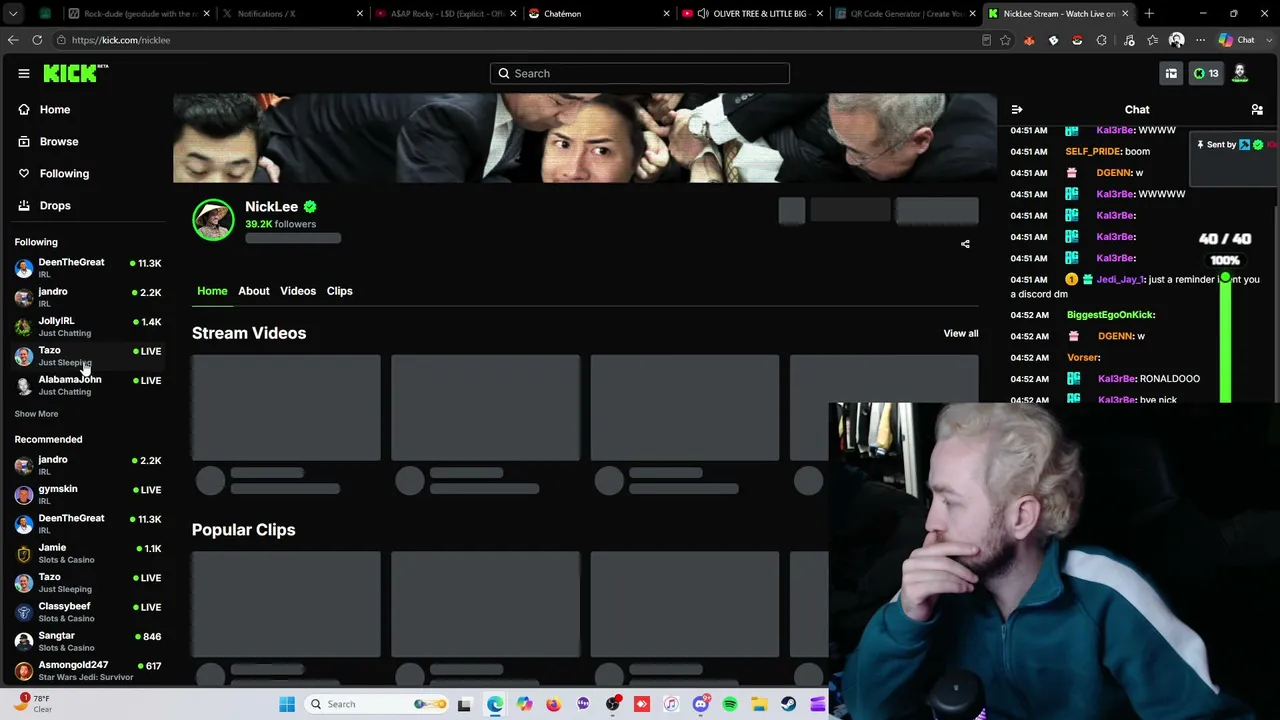The height and width of the screenshot is (720, 1280).
Task: Open AlabamaJohn in the Following list
Action: coord(88,385)
